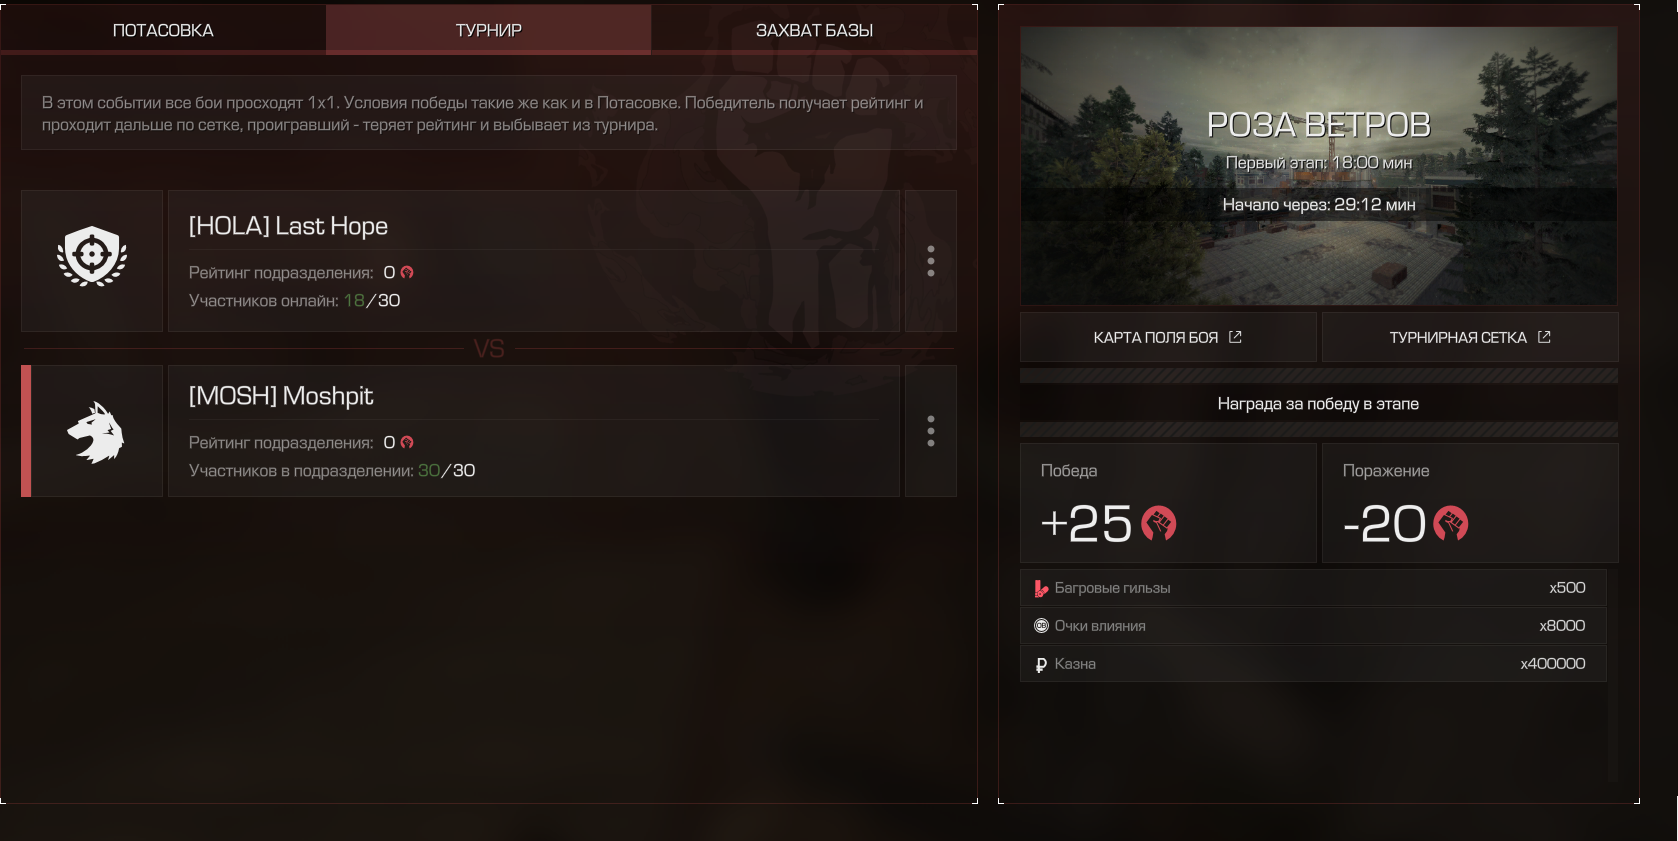Click the rewards list scrollbar
This screenshot has height=841, width=1678.
point(1613,675)
